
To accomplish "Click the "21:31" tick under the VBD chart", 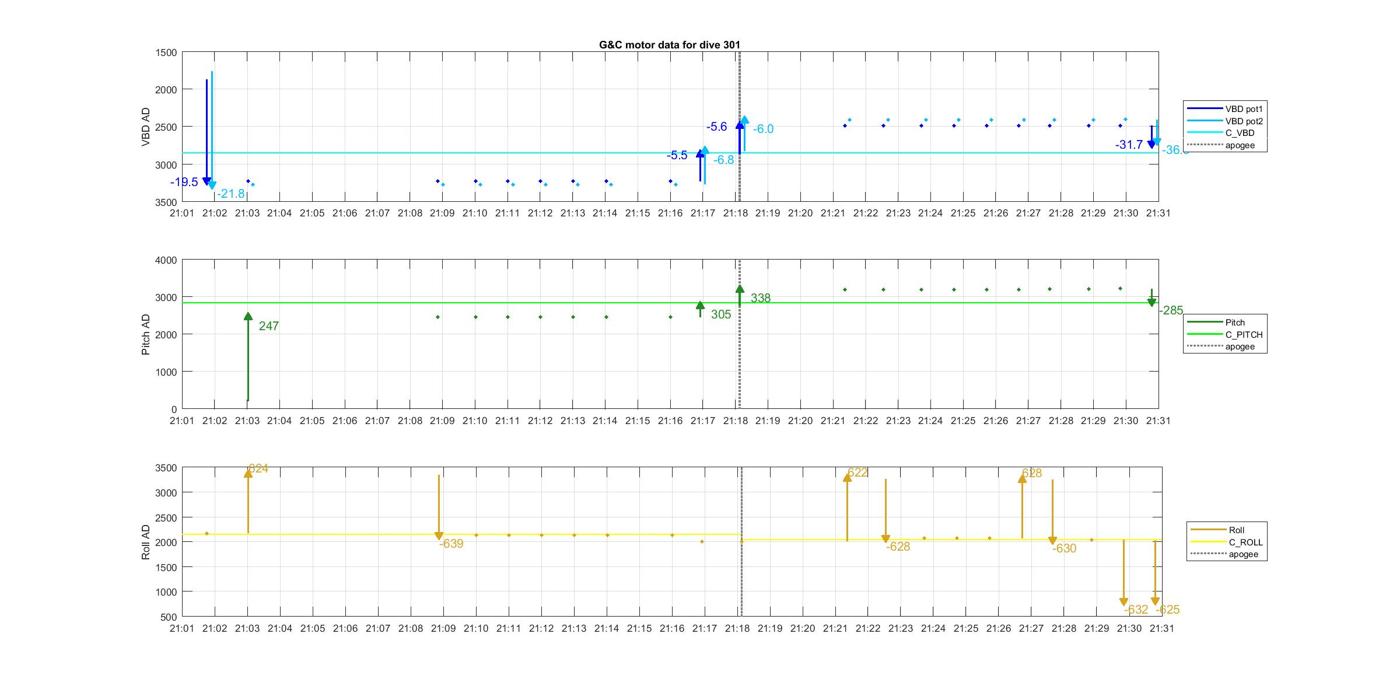I will (1158, 213).
